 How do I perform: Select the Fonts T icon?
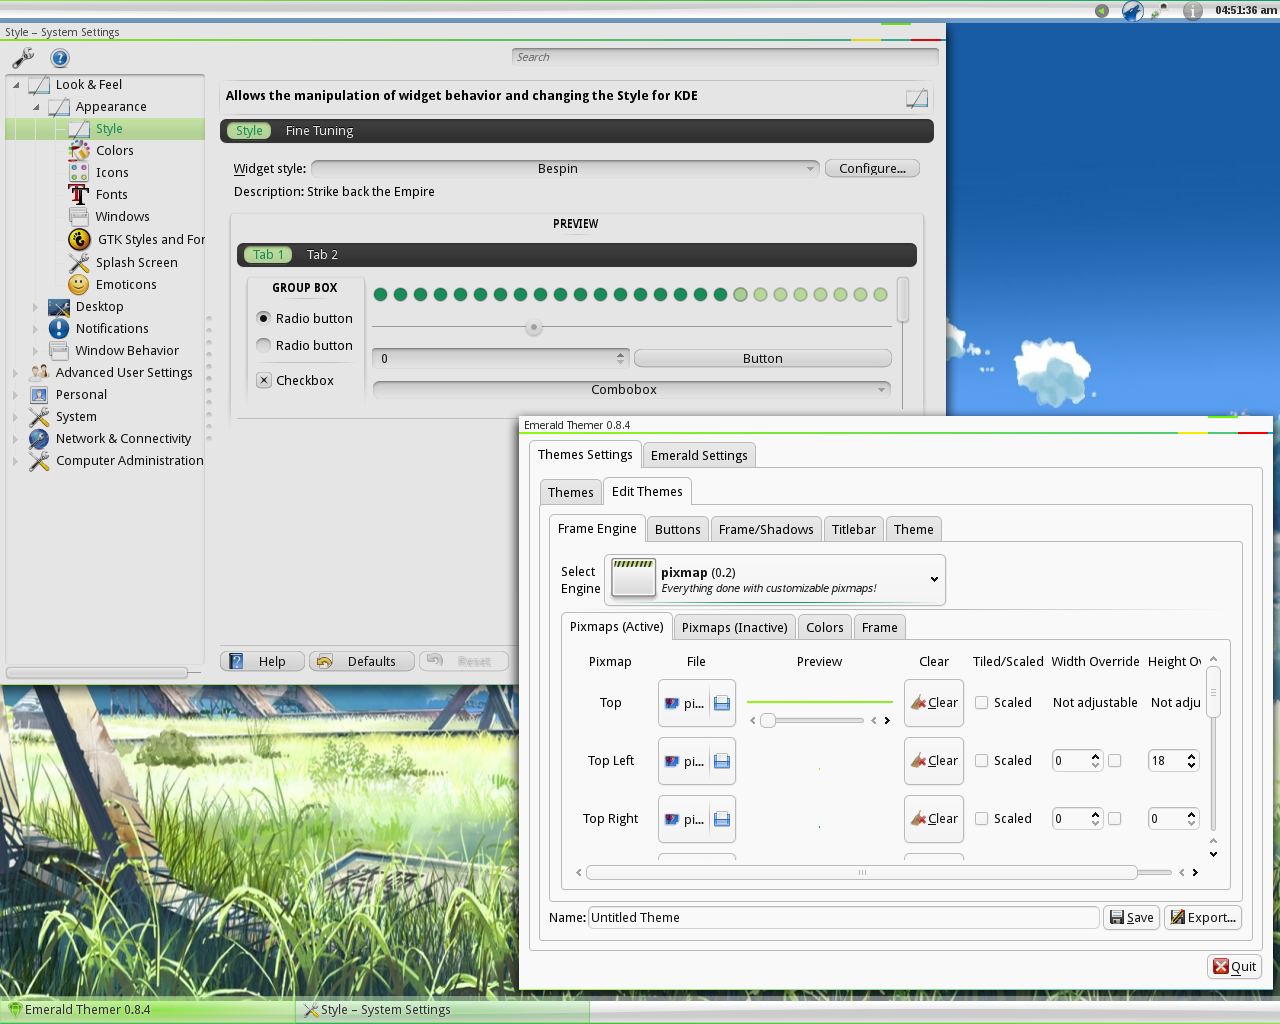coord(79,194)
